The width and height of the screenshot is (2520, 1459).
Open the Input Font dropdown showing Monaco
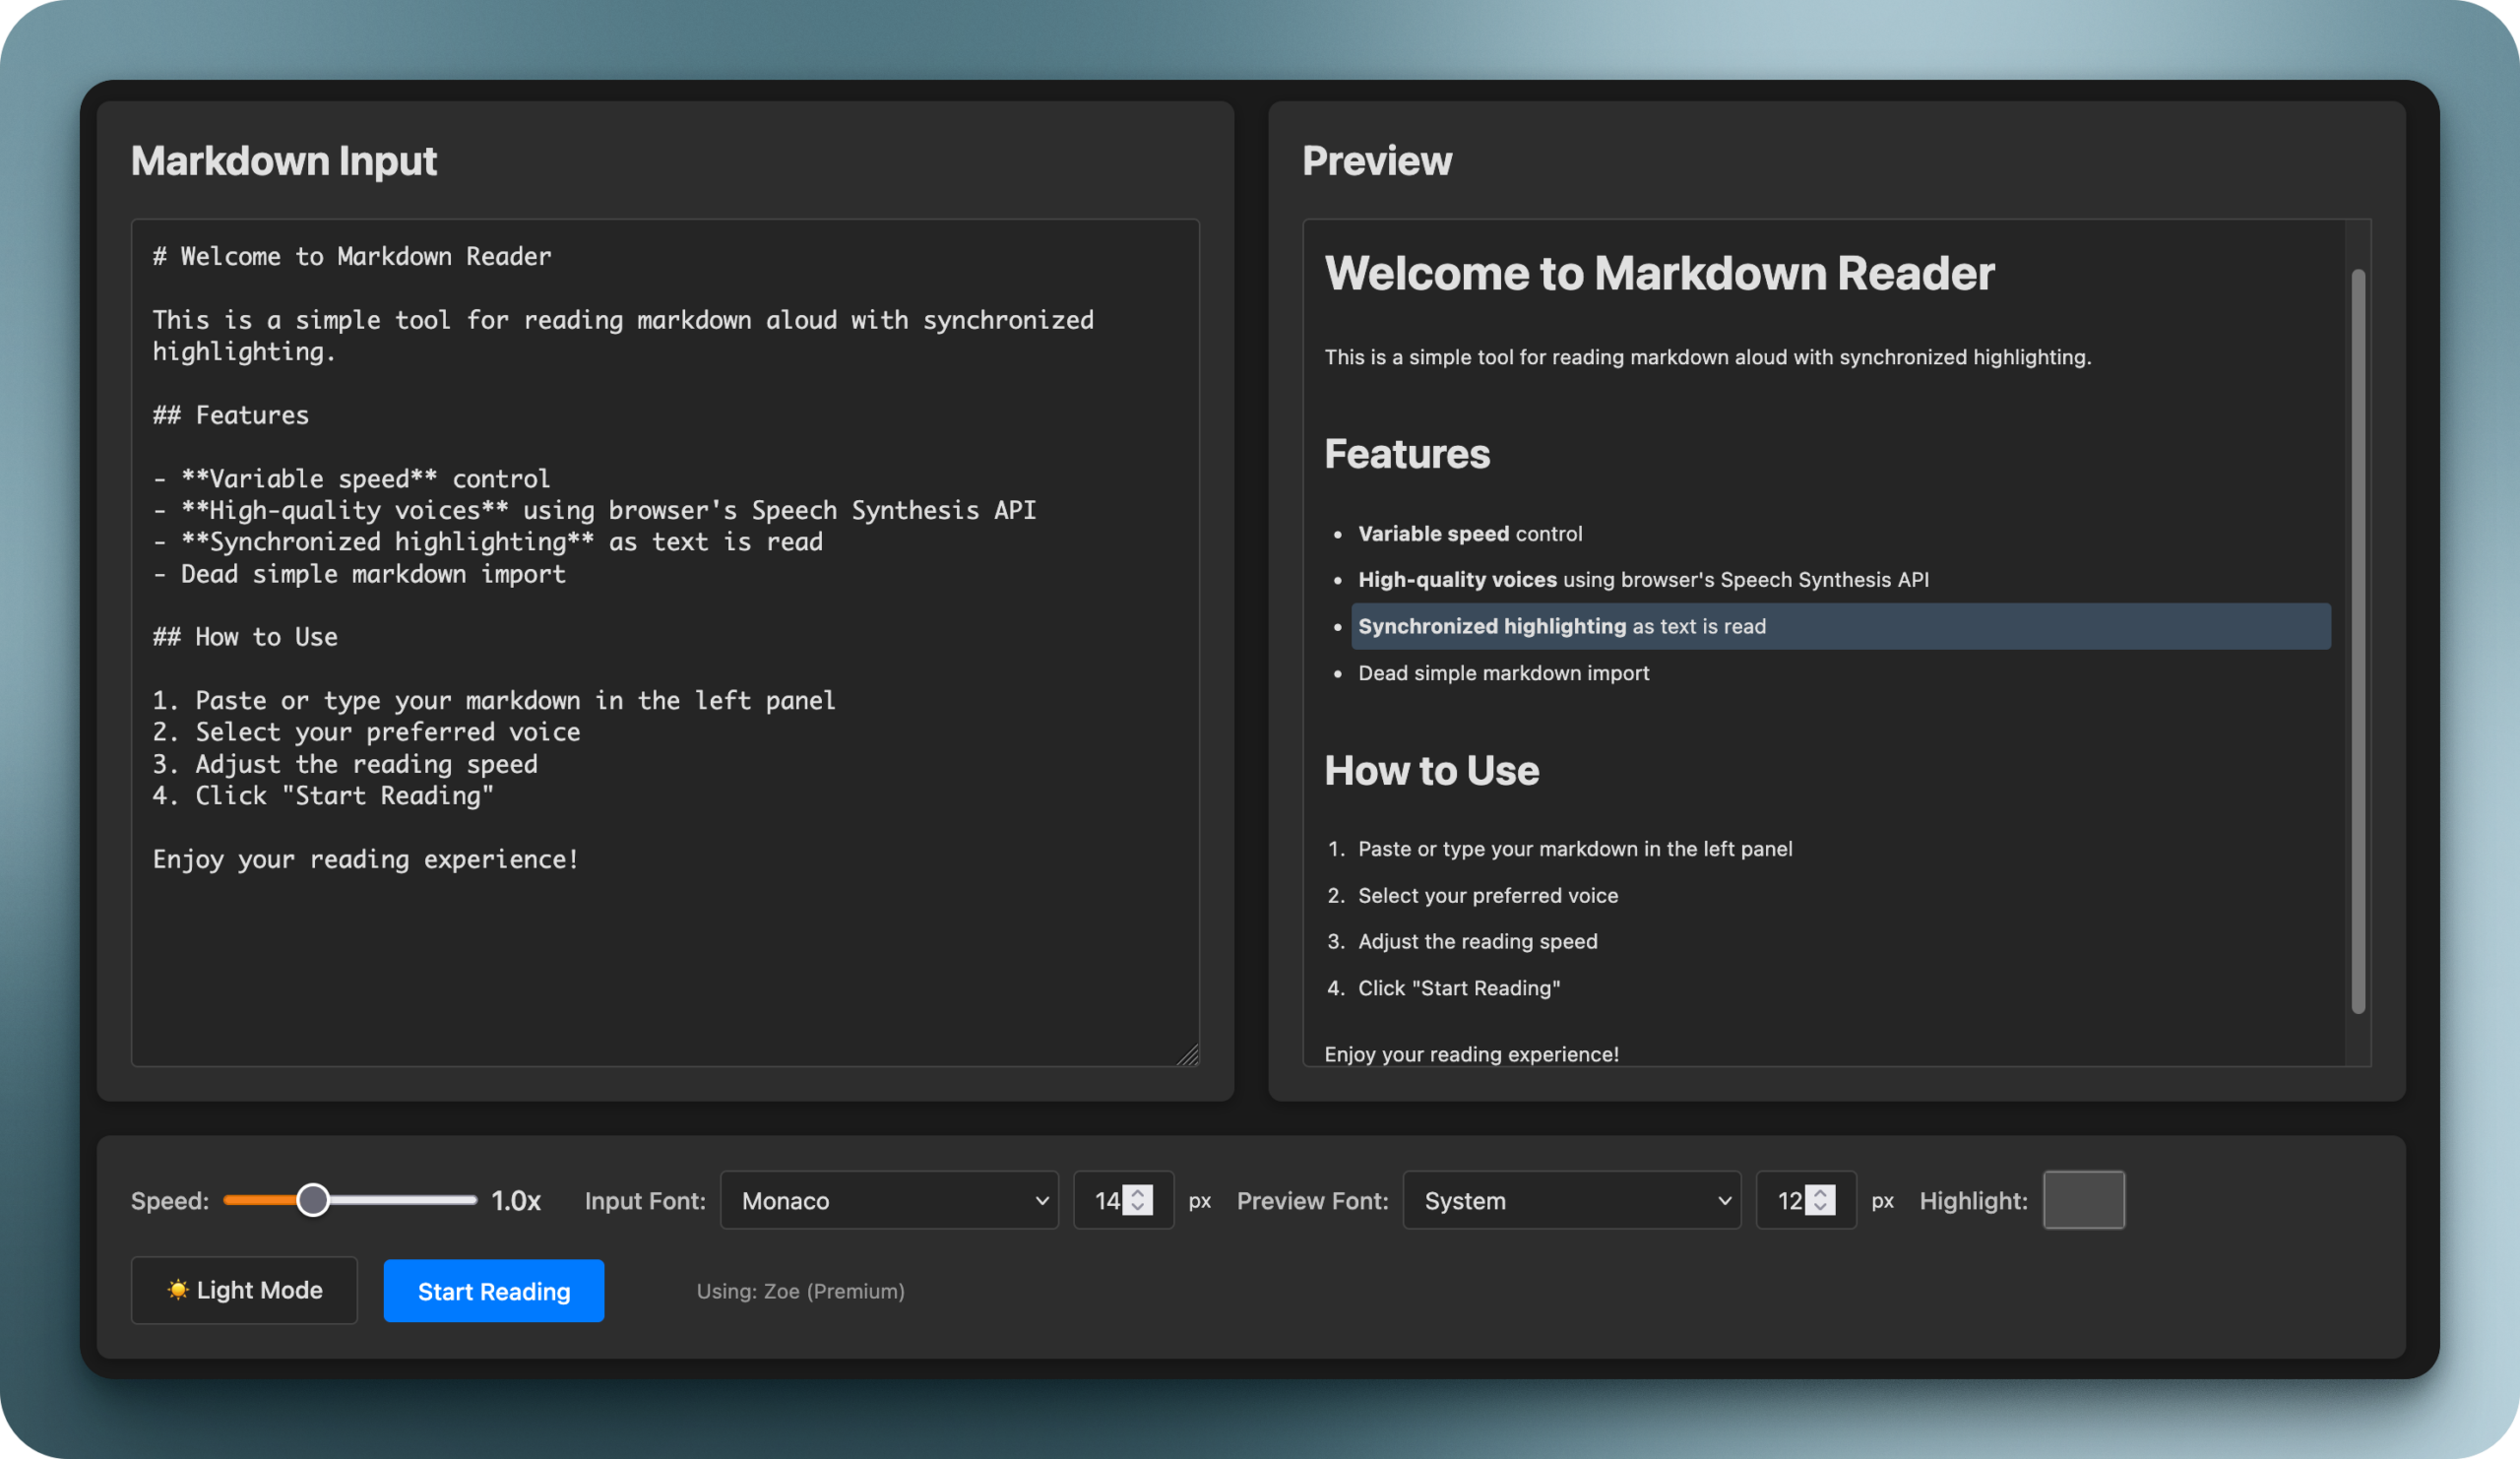coord(888,1200)
